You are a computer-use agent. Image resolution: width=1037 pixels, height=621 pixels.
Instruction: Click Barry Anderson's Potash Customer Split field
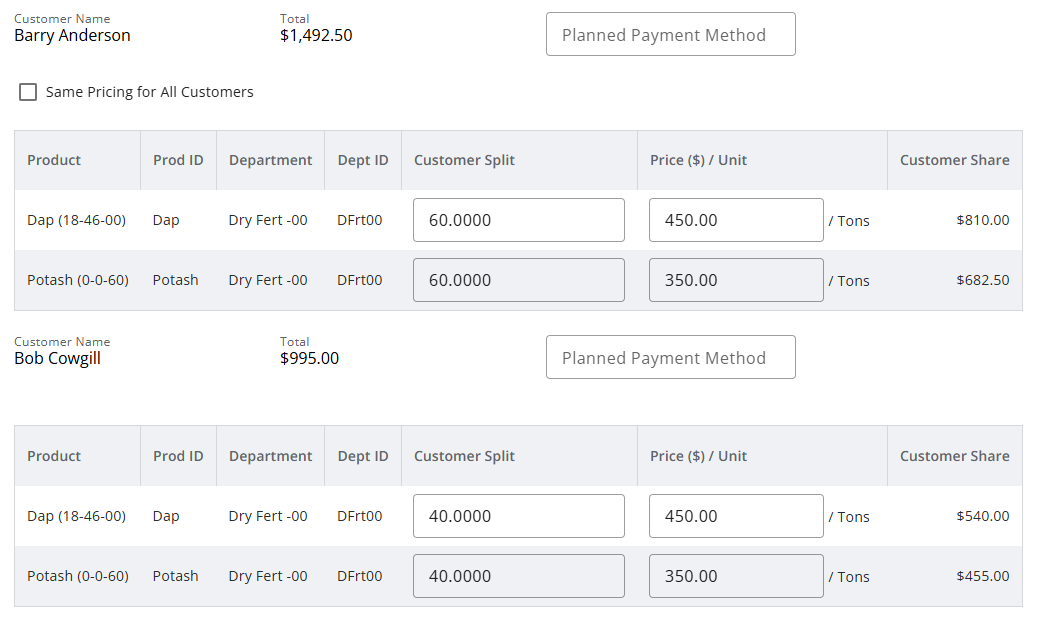[518, 280]
